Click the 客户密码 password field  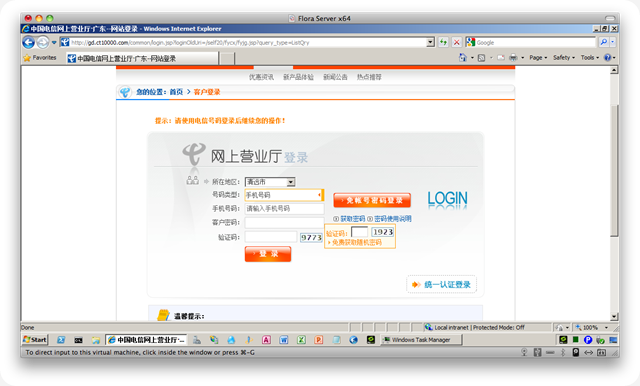[x=284, y=223]
